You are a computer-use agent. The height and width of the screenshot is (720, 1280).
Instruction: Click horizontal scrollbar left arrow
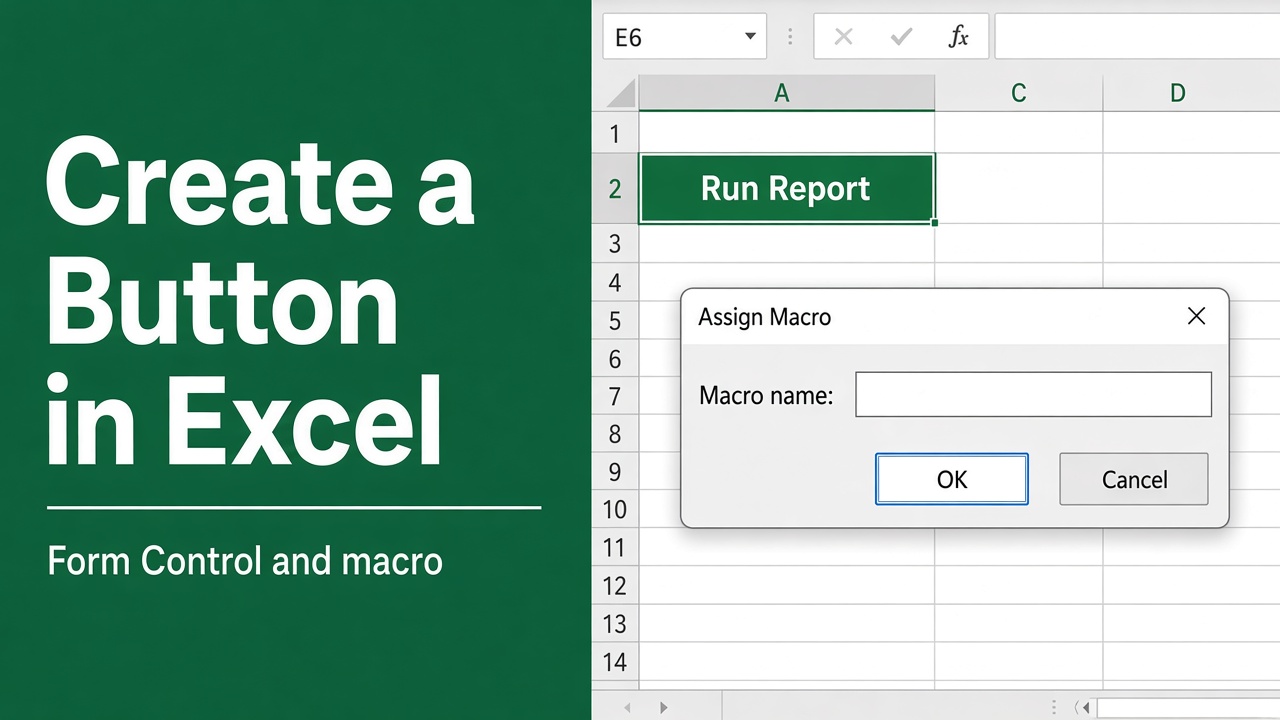click(x=1085, y=707)
